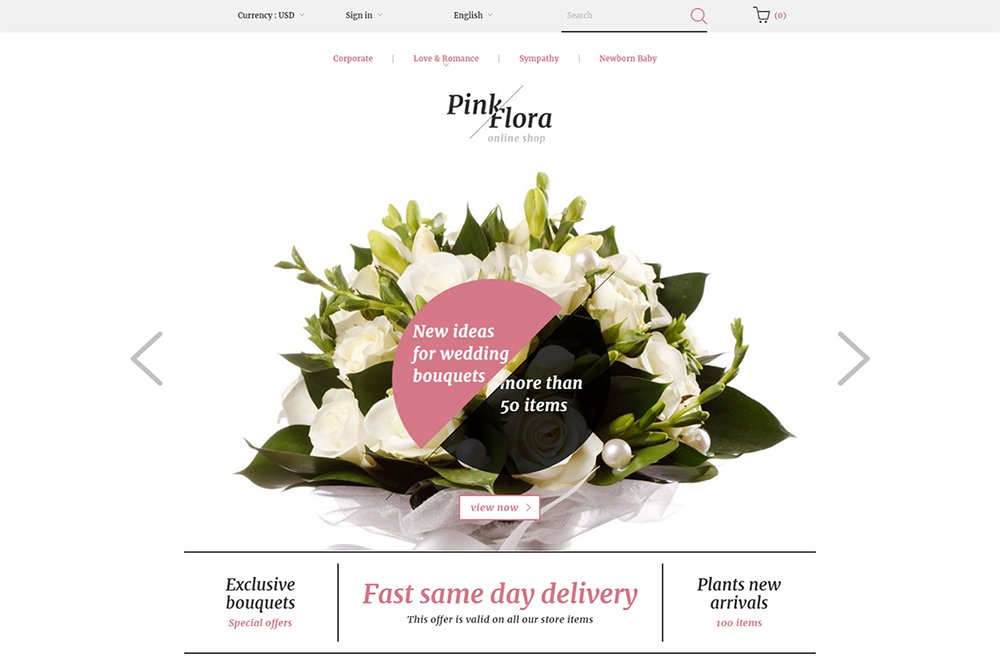
Task: Click the Fast same day delivery banner
Action: pyautogui.click(x=500, y=602)
